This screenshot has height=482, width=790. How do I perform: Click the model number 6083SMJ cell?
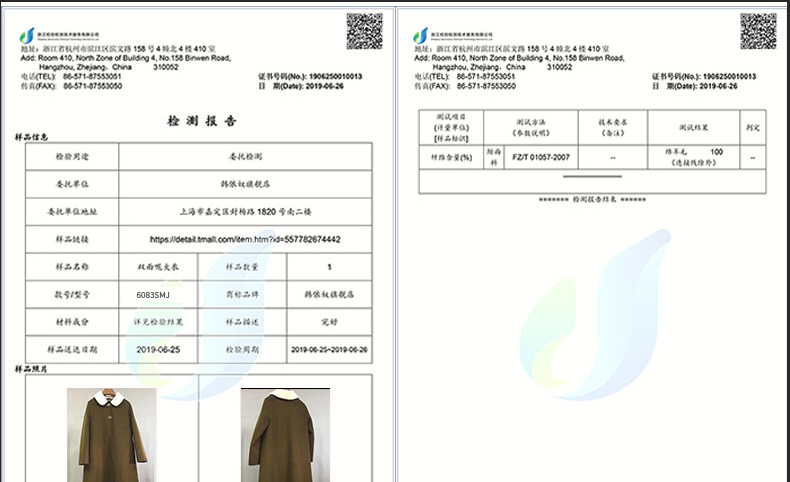tap(158, 296)
